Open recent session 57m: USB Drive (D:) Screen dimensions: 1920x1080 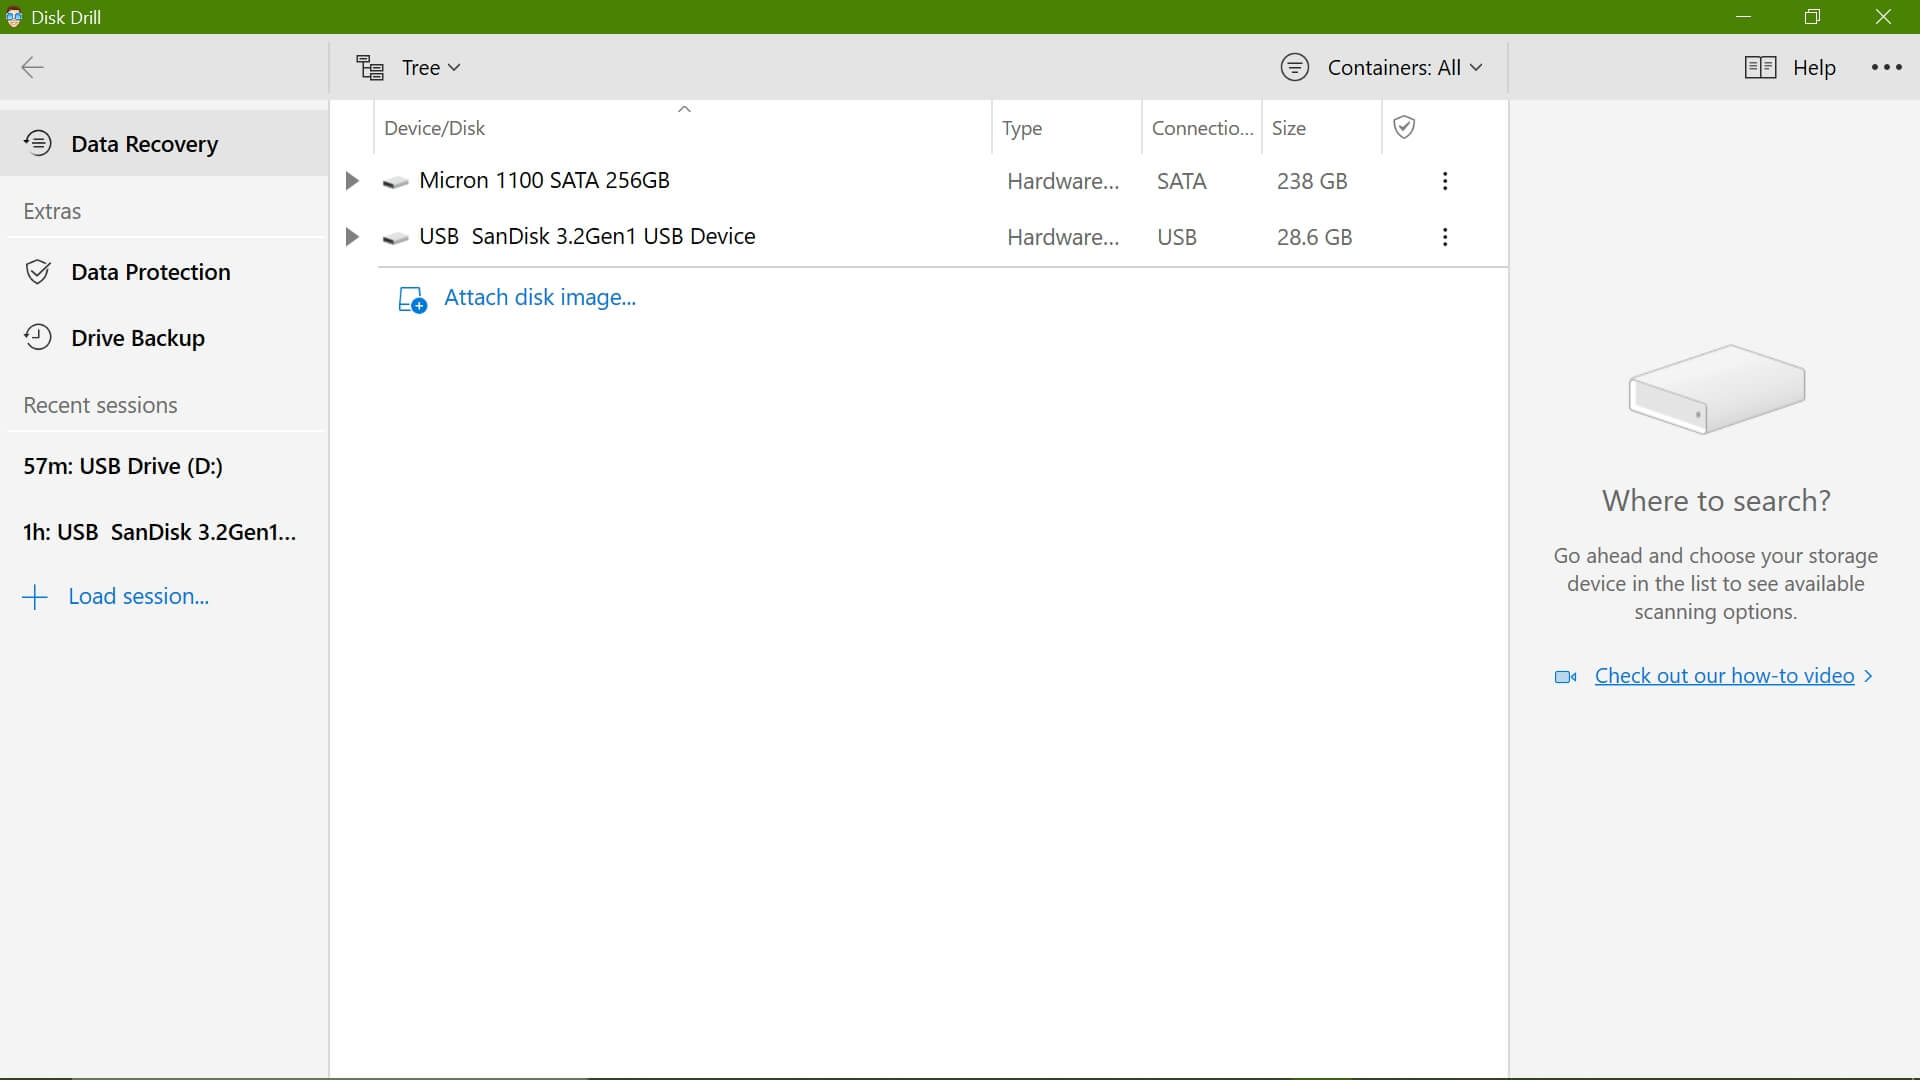click(123, 466)
